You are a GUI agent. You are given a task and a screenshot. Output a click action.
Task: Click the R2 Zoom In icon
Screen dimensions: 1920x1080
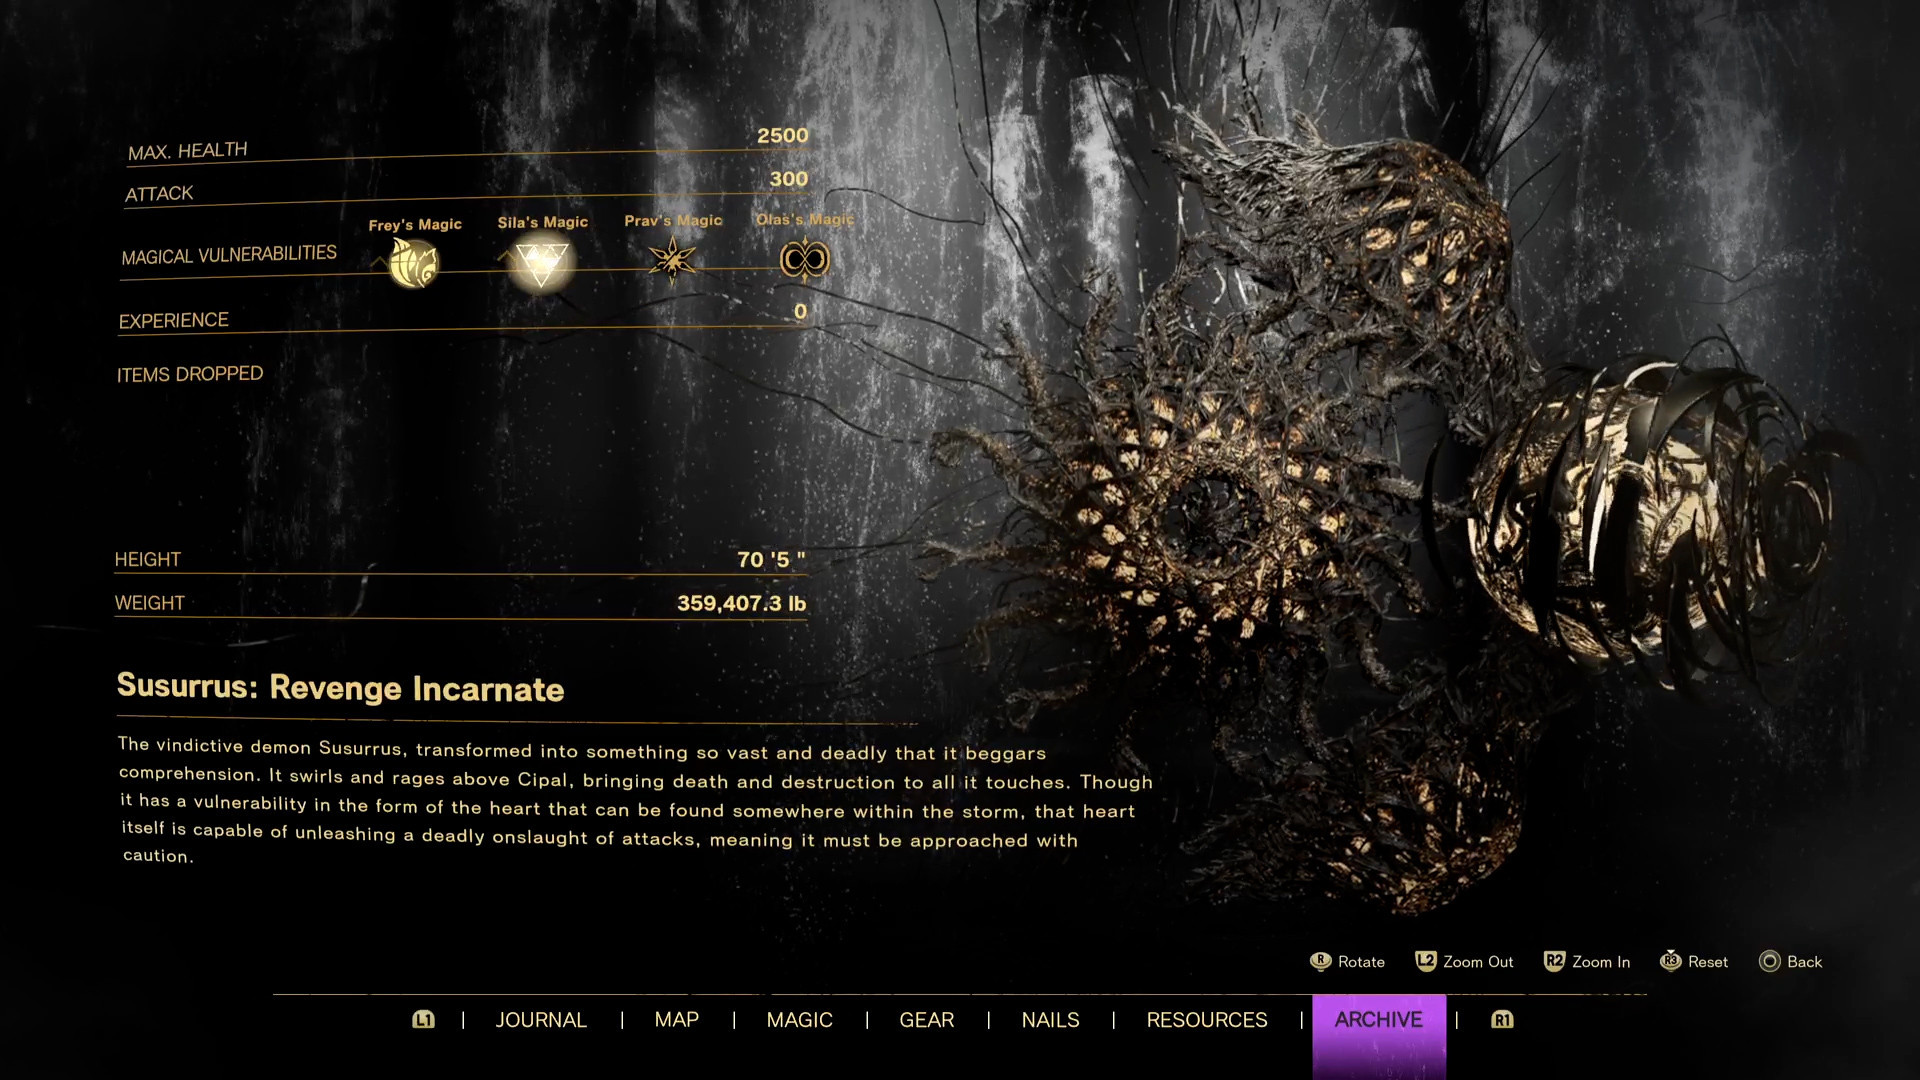[x=1554, y=961]
